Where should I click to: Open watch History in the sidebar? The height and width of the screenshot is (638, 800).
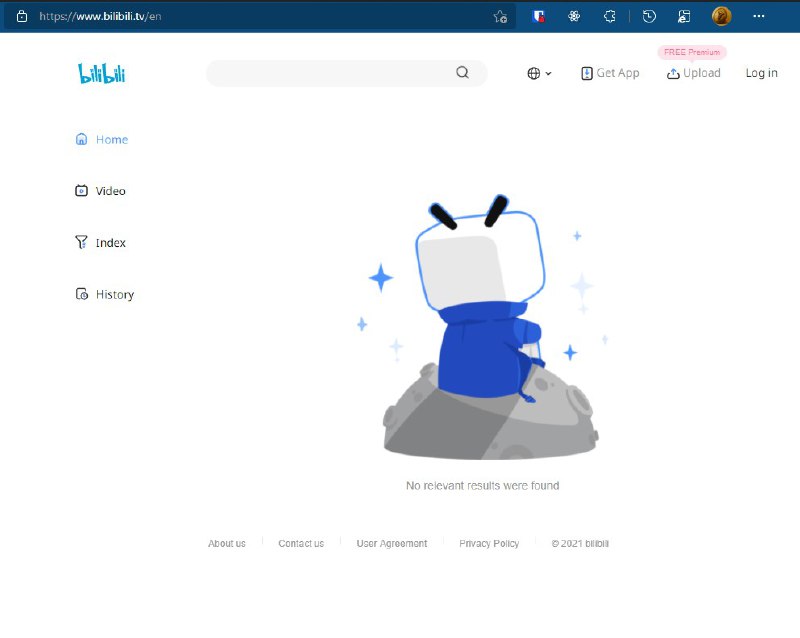click(105, 295)
